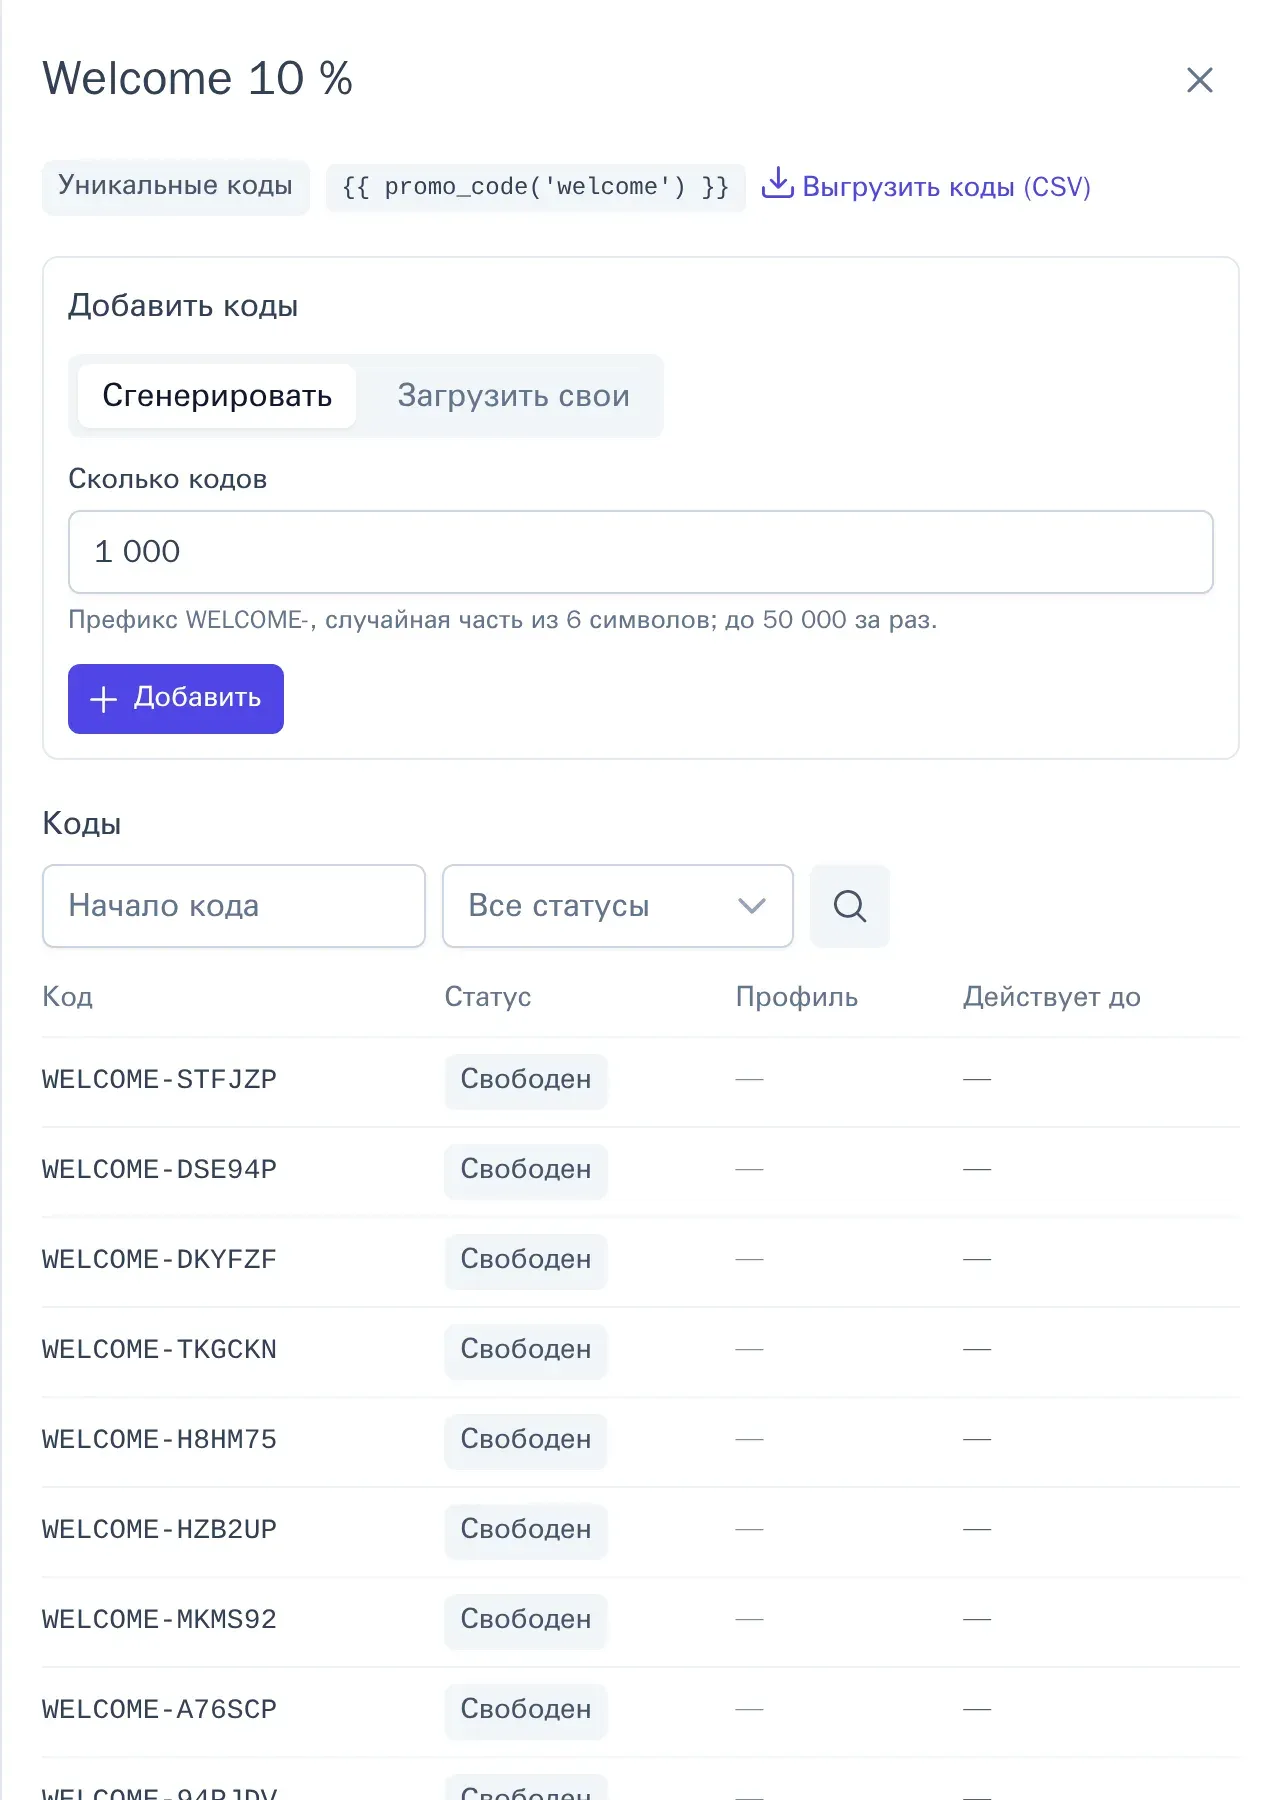Screen dimensions: 1280x1800
Task: Click Свободен status for WELCOME-TKGCKN
Action: pos(526,1350)
